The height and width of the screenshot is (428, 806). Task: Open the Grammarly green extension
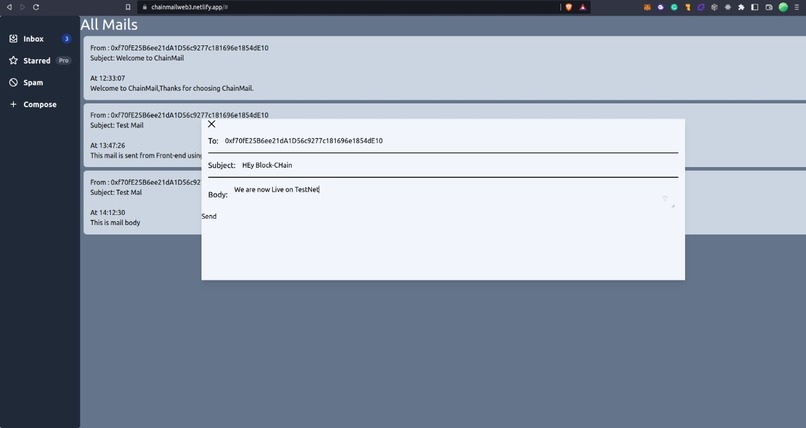click(674, 7)
